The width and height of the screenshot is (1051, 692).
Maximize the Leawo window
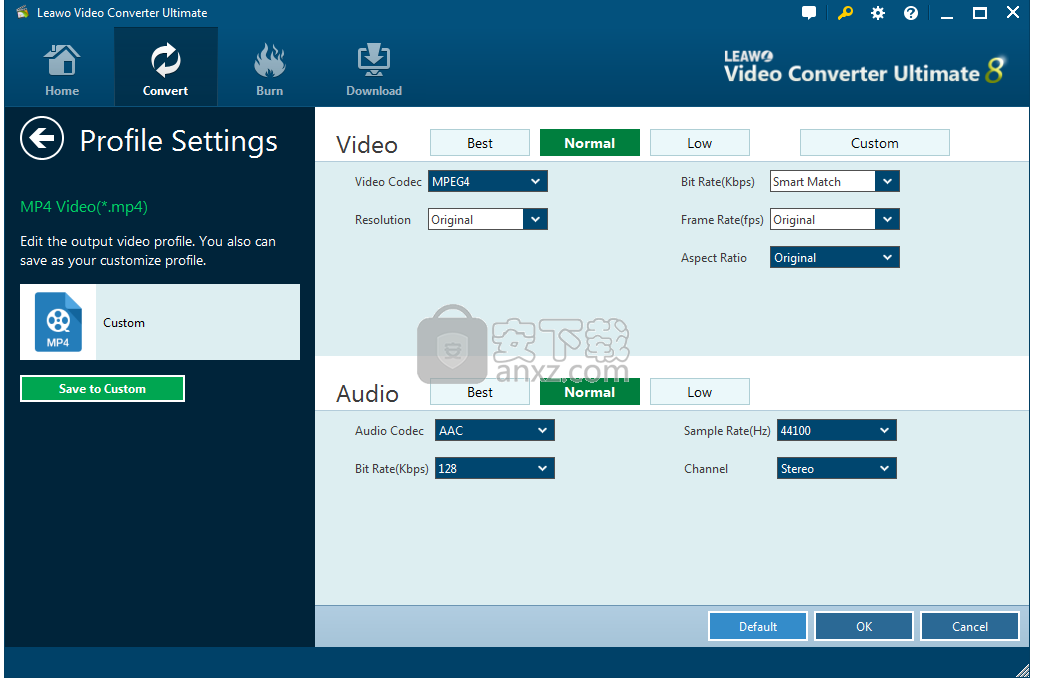pos(980,13)
